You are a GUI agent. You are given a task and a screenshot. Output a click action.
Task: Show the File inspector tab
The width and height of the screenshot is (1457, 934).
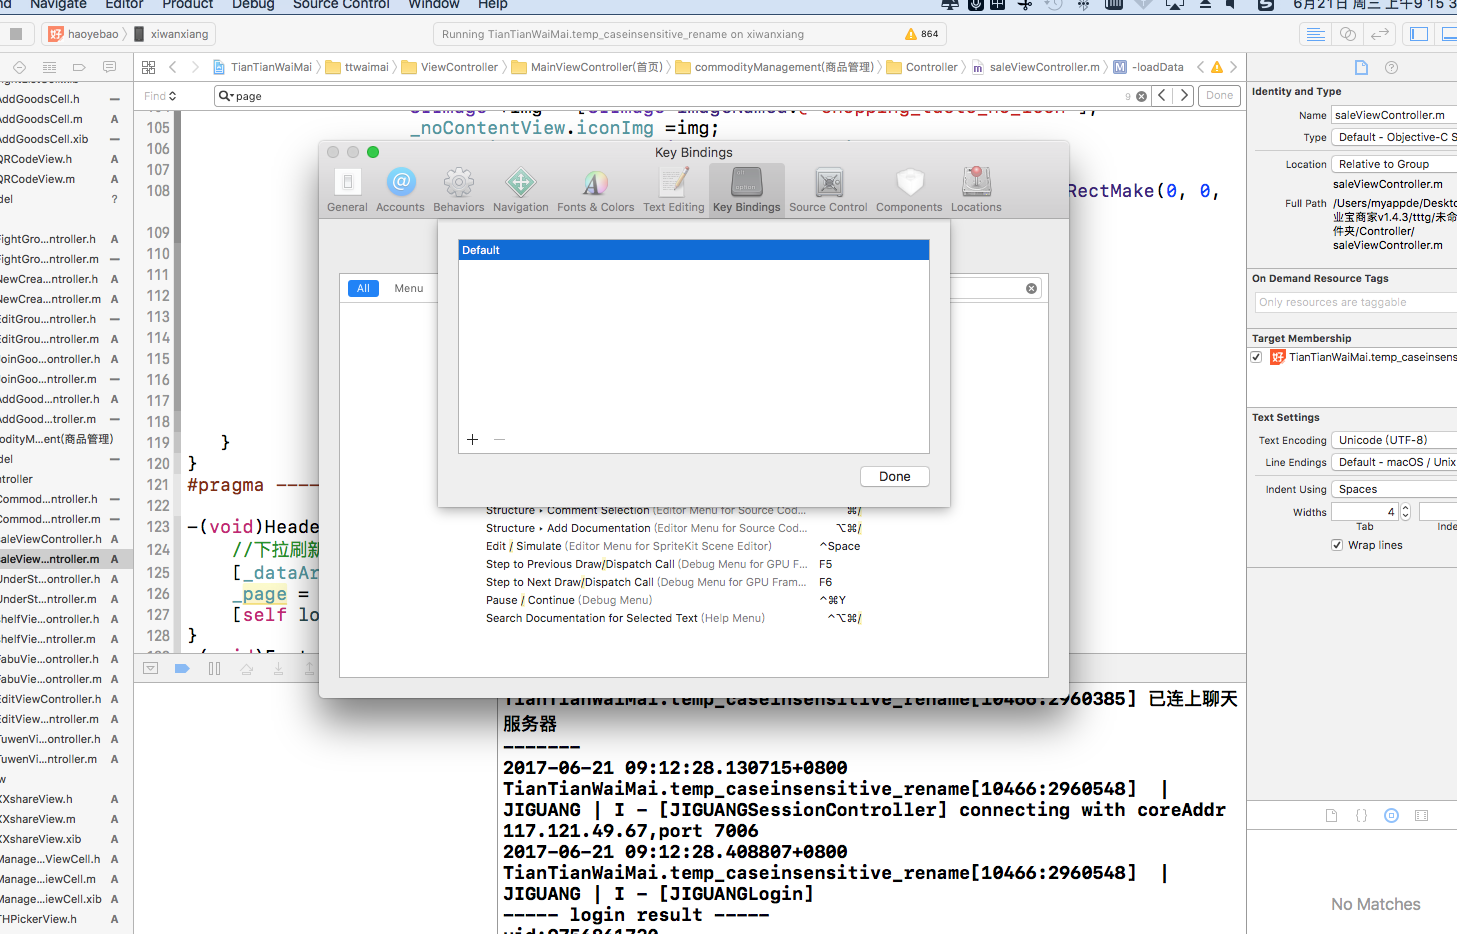tap(1361, 67)
